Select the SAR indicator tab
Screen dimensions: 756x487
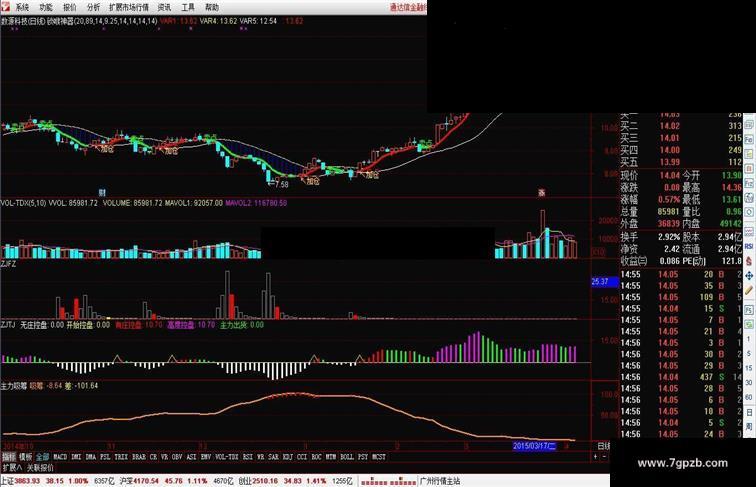[x=273, y=456]
